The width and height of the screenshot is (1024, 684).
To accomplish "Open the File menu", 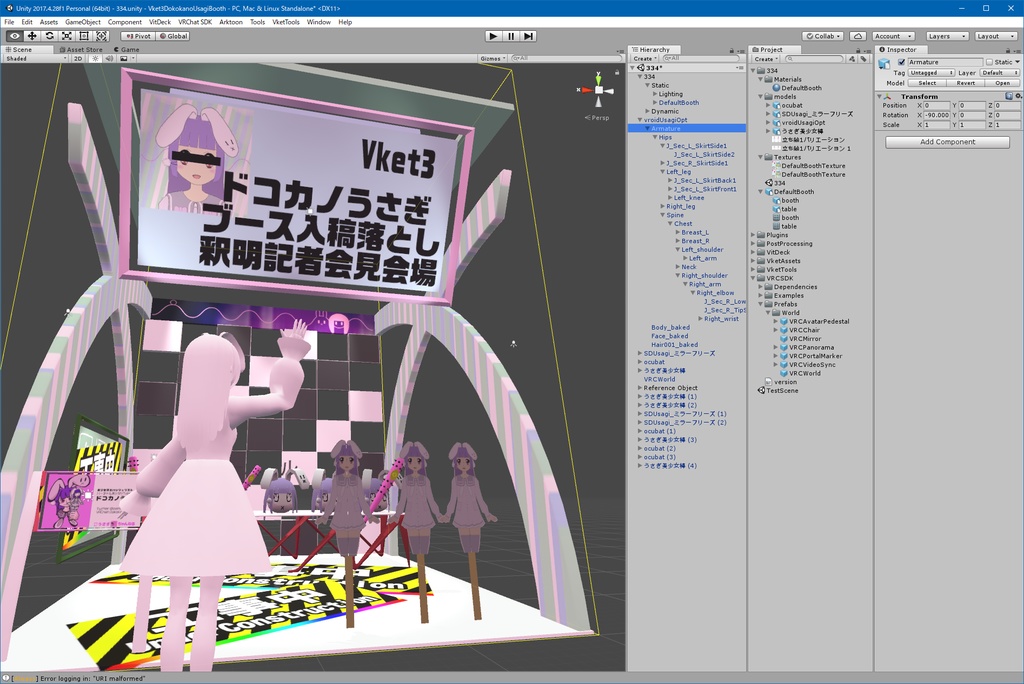I will click(x=9, y=22).
